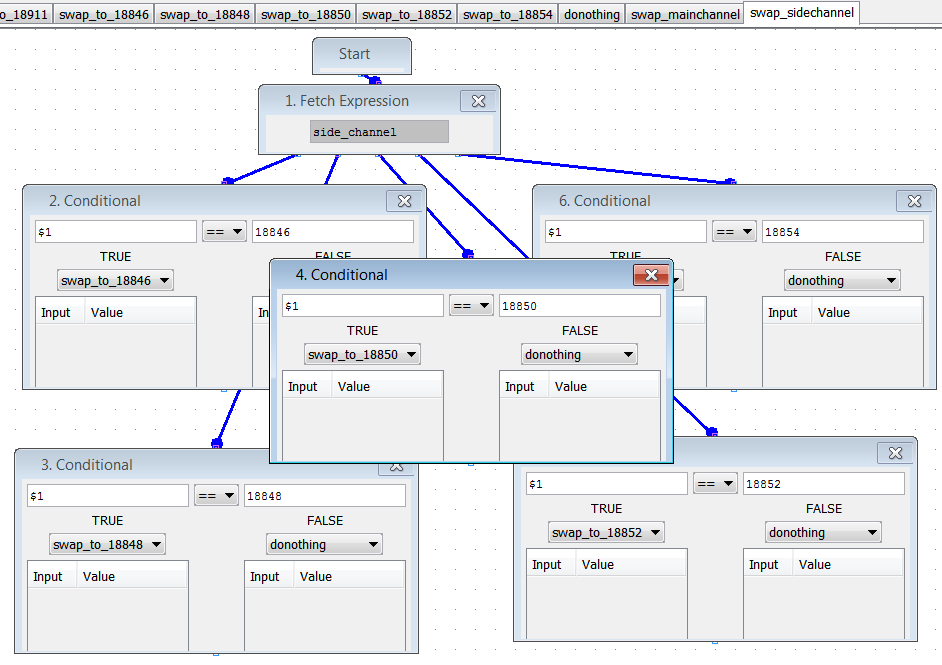
Task: Click the 18848 value field
Action: click(325, 496)
